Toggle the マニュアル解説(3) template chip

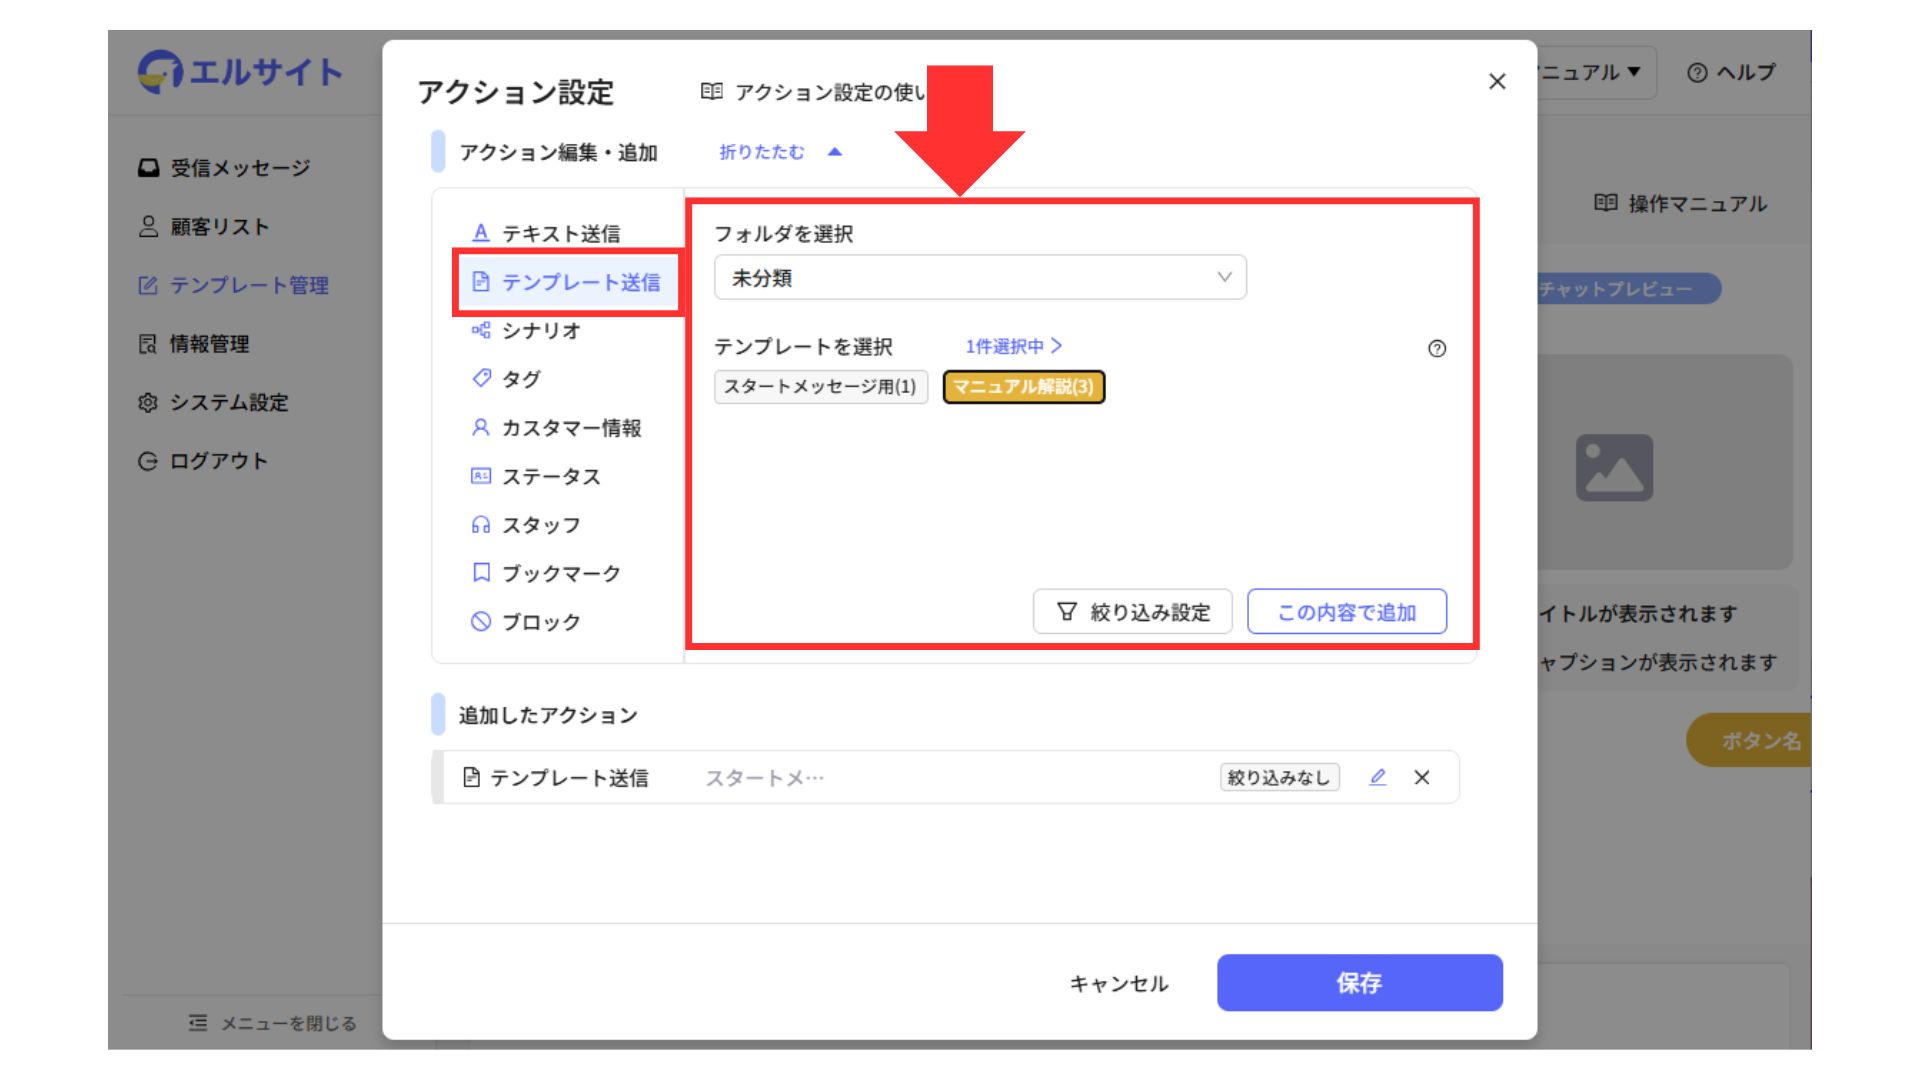point(1023,386)
